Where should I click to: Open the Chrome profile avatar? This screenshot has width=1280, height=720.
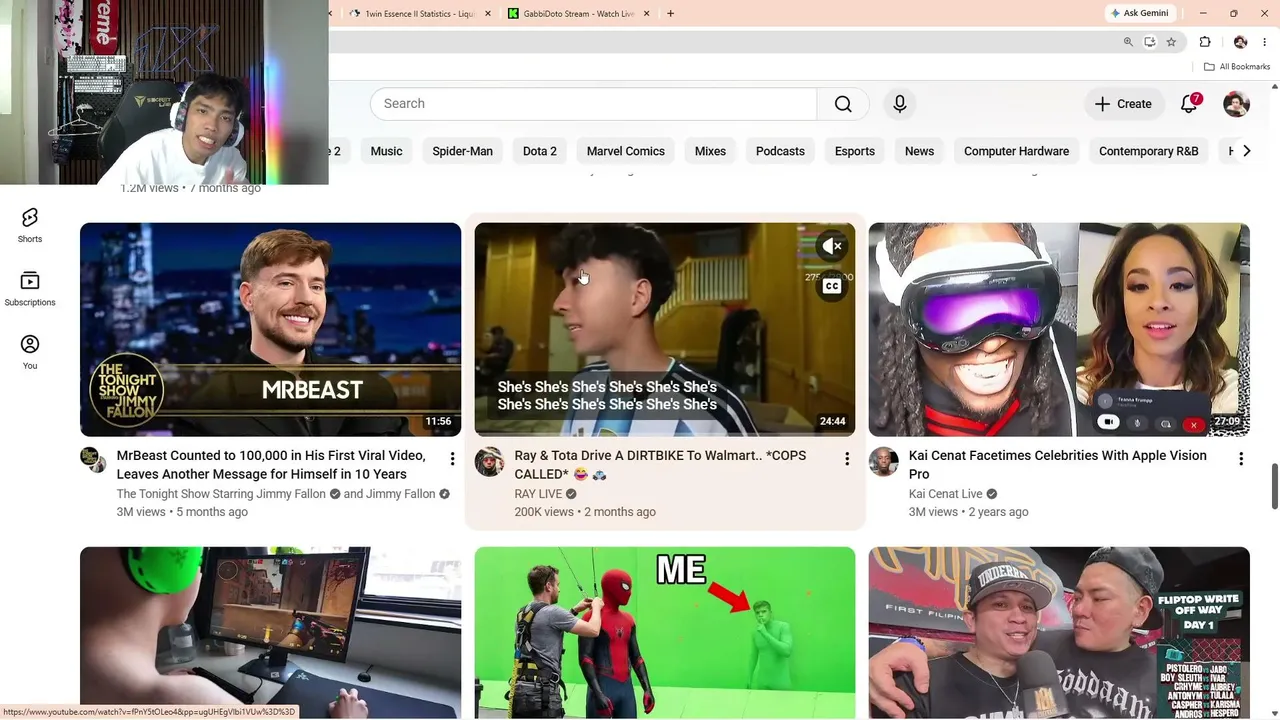1240,42
